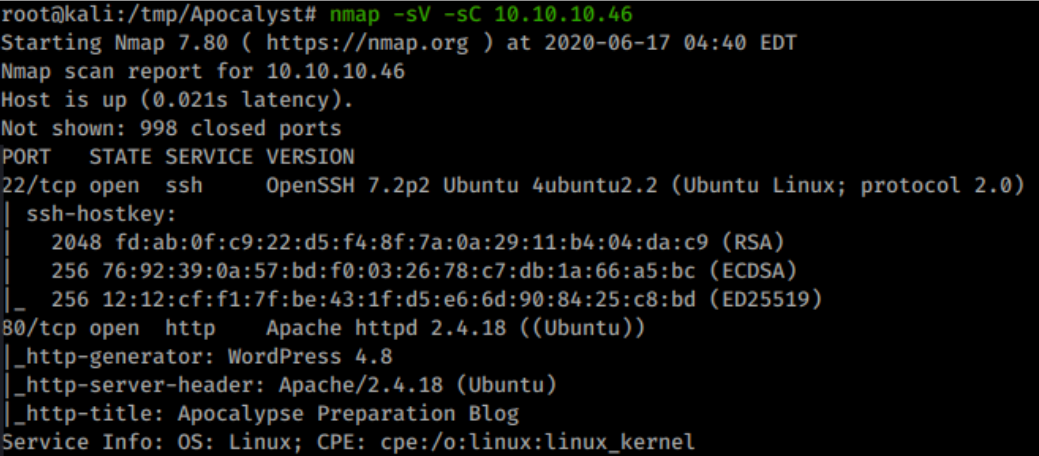Click the http-server-header line

[279, 385]
